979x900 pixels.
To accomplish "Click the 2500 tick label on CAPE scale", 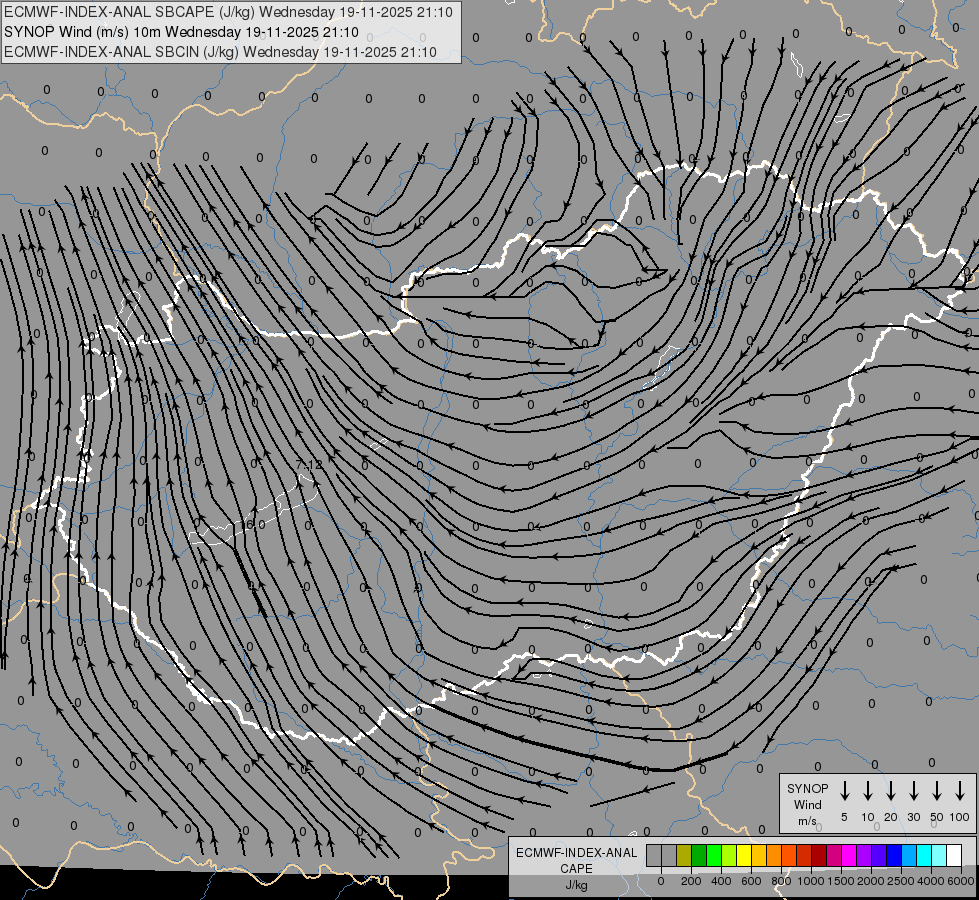I will point(901,881).
